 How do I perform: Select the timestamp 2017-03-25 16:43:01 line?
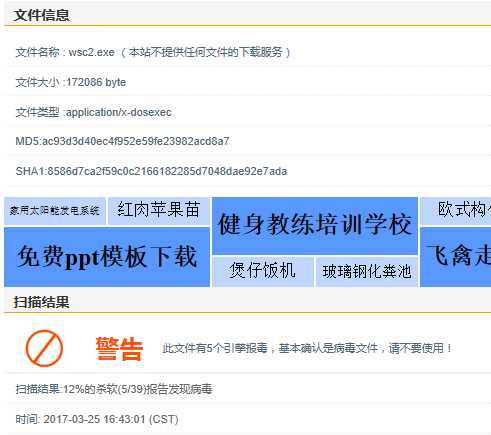point(97,419)
